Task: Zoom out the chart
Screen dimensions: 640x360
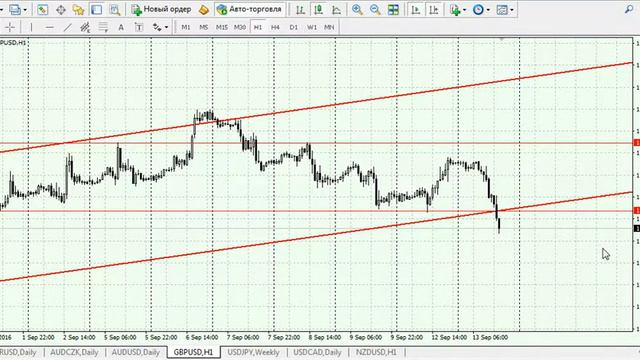Action: tap(375, 9)
